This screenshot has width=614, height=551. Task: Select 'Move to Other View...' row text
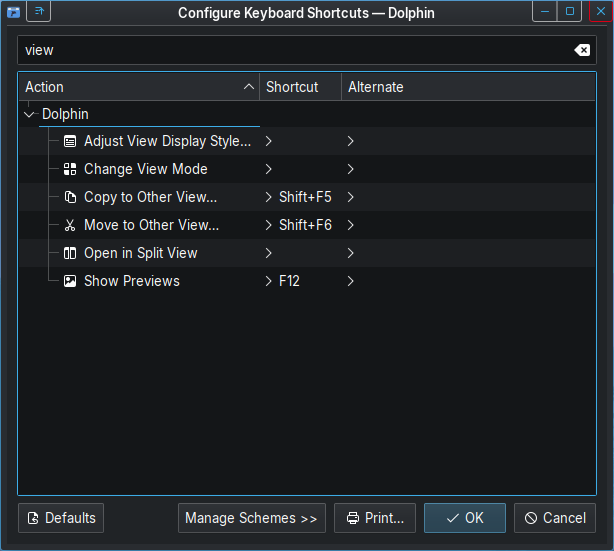pyautogui.click(x=152, y=225)
